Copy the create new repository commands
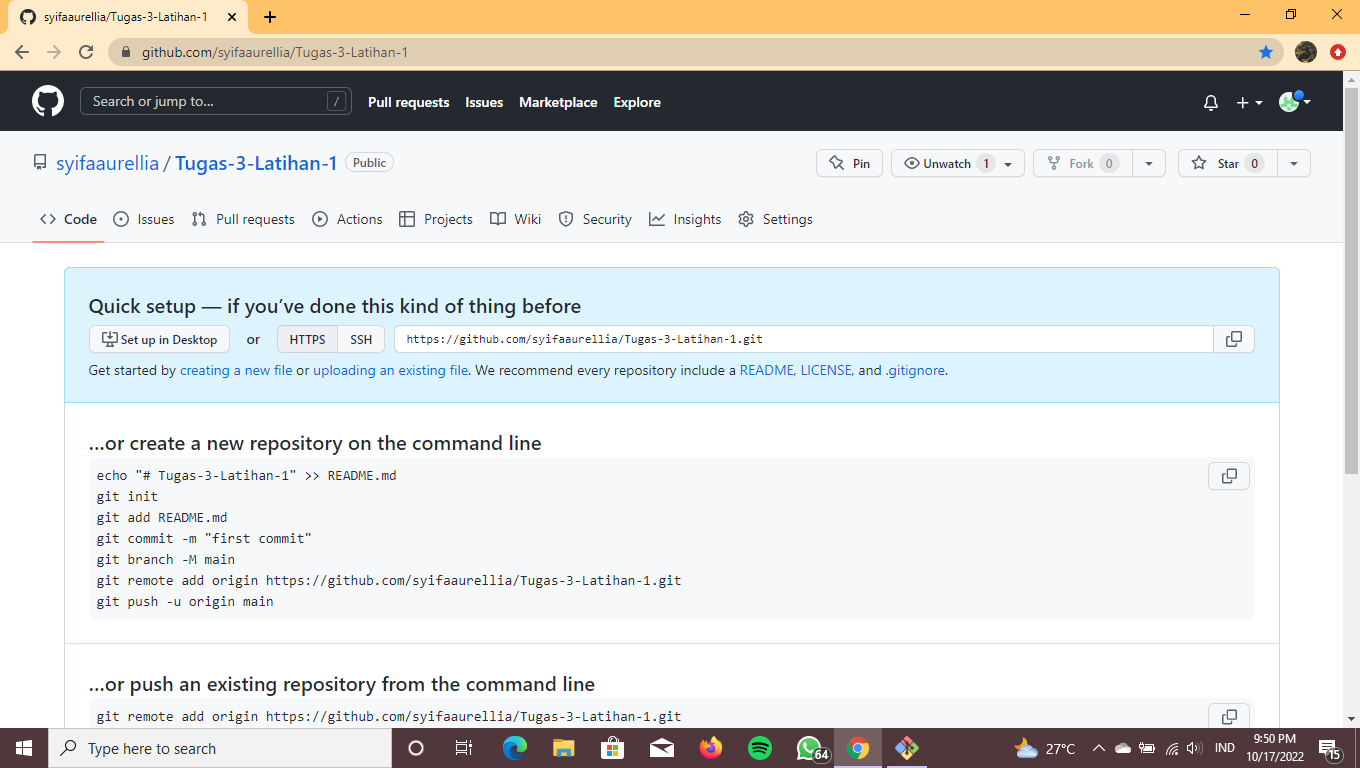 [1229, 476]
